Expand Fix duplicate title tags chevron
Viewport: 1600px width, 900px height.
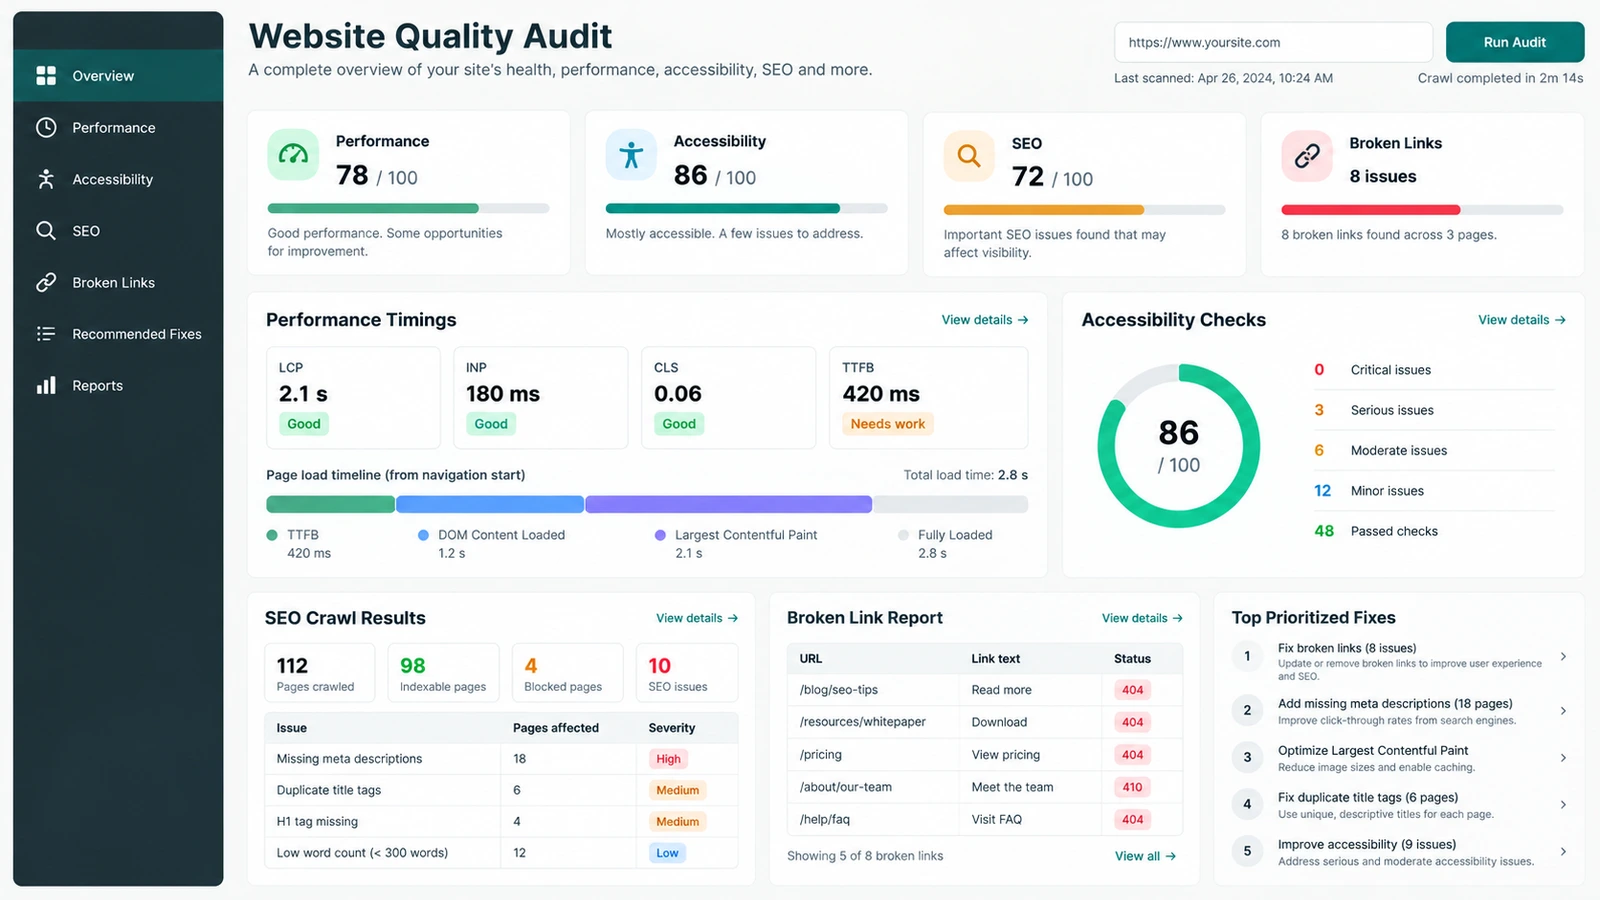pyautogui.click(x=1563, y=805)
